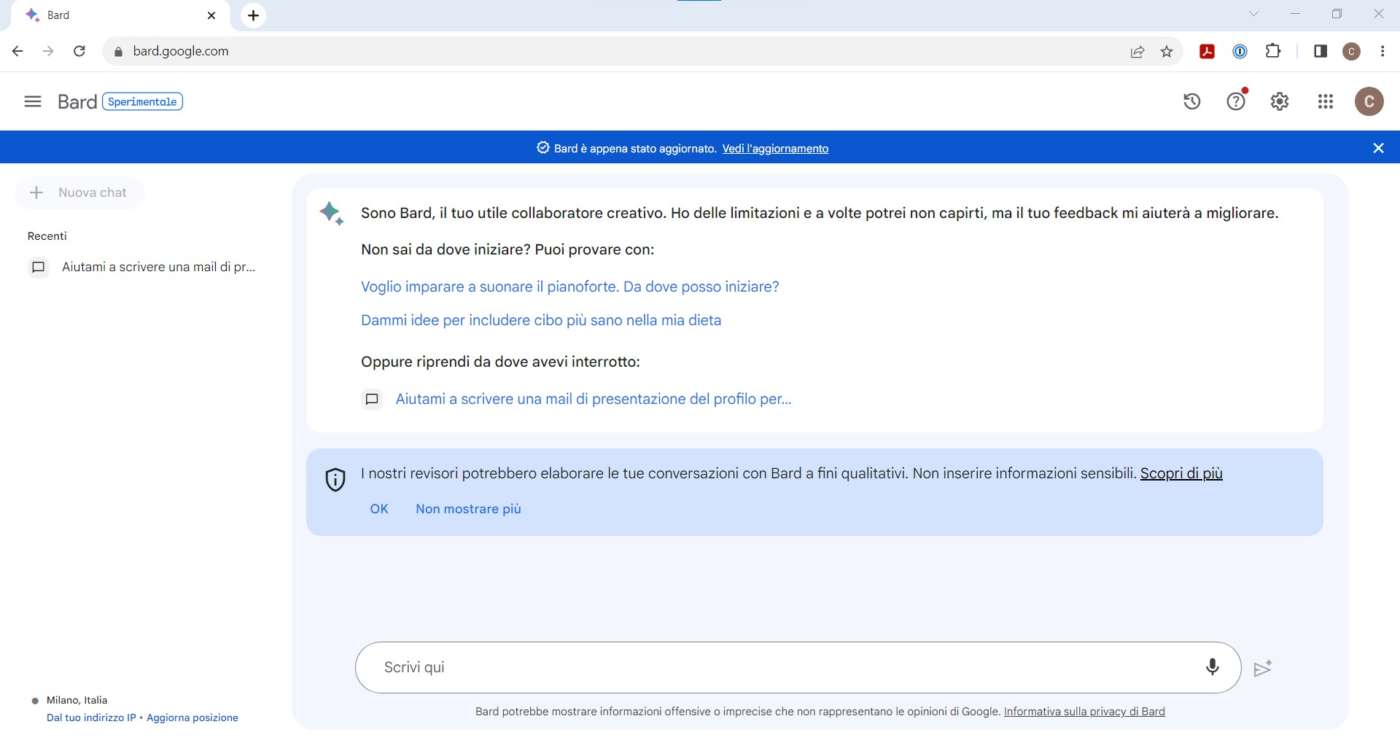
Task: Click the microphone icon for voice input
Action: pos(1212,667)
